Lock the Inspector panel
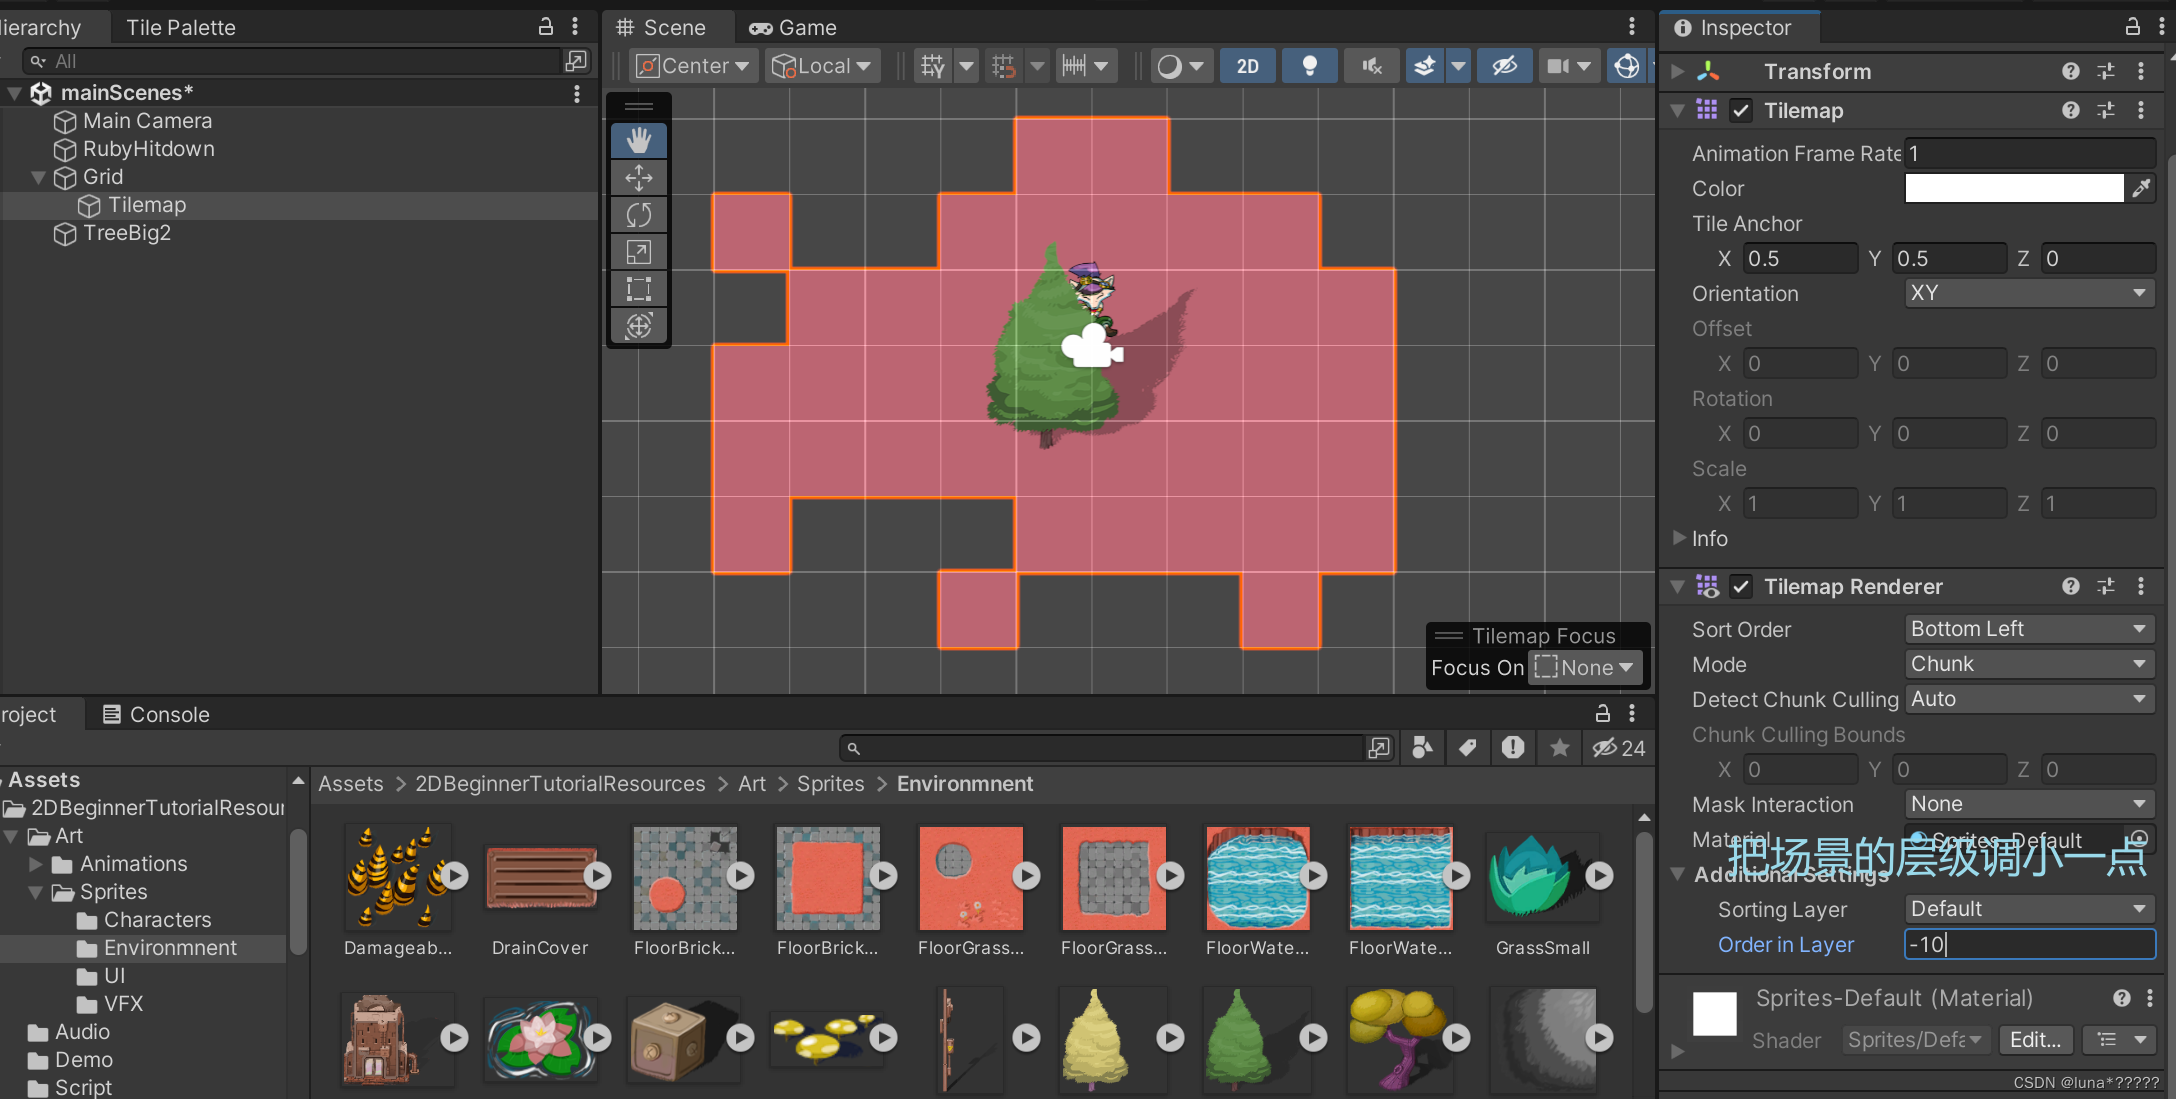Image resolution: width=2176 pixels, height=1099 pixels. [2133, 27]
